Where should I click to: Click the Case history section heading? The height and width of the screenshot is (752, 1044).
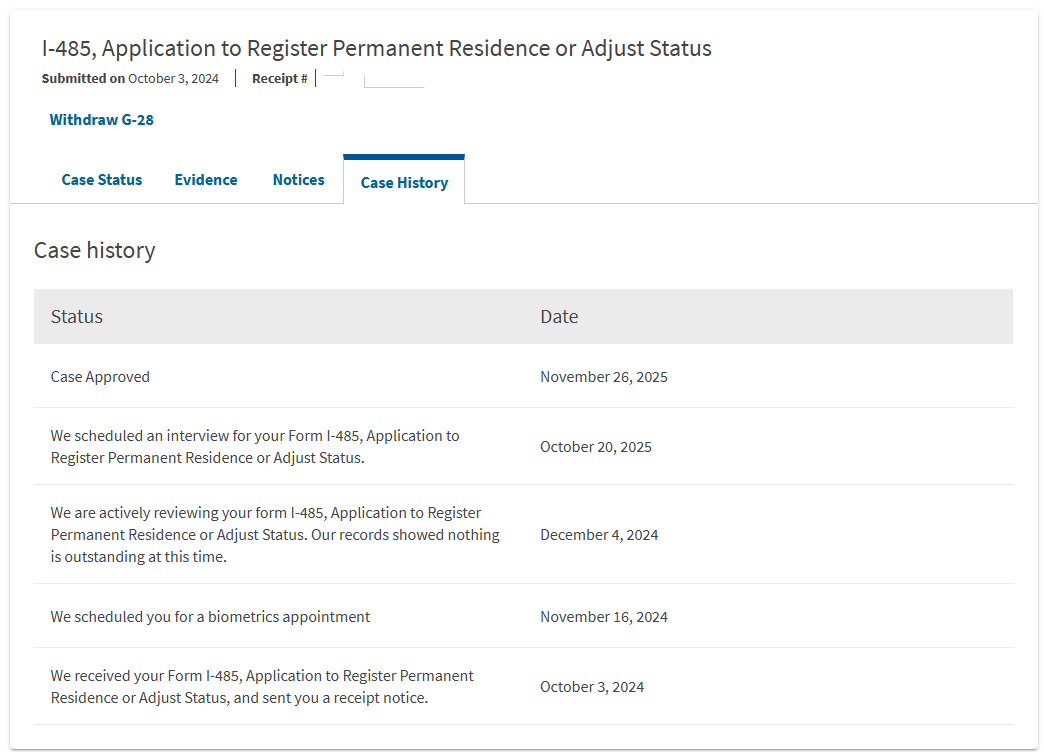95,250
